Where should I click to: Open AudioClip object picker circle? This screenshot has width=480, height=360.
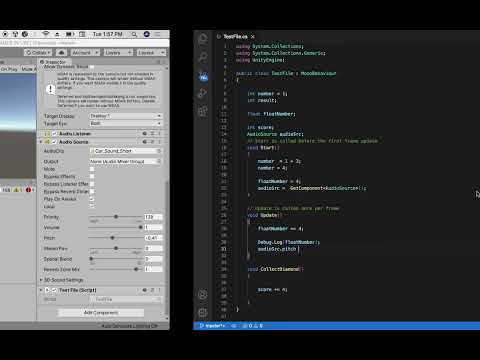[x=159, y=151]
